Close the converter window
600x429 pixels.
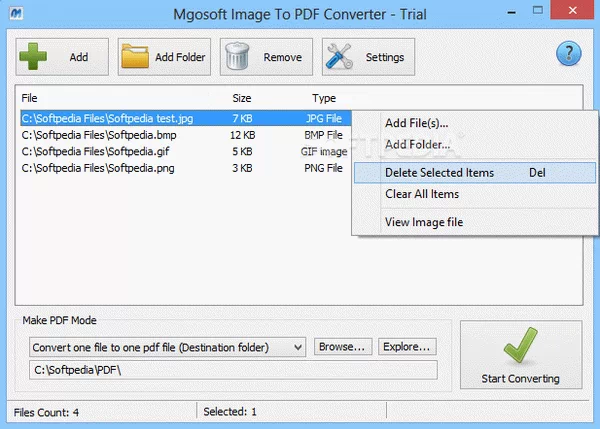(x=572, y=10)
